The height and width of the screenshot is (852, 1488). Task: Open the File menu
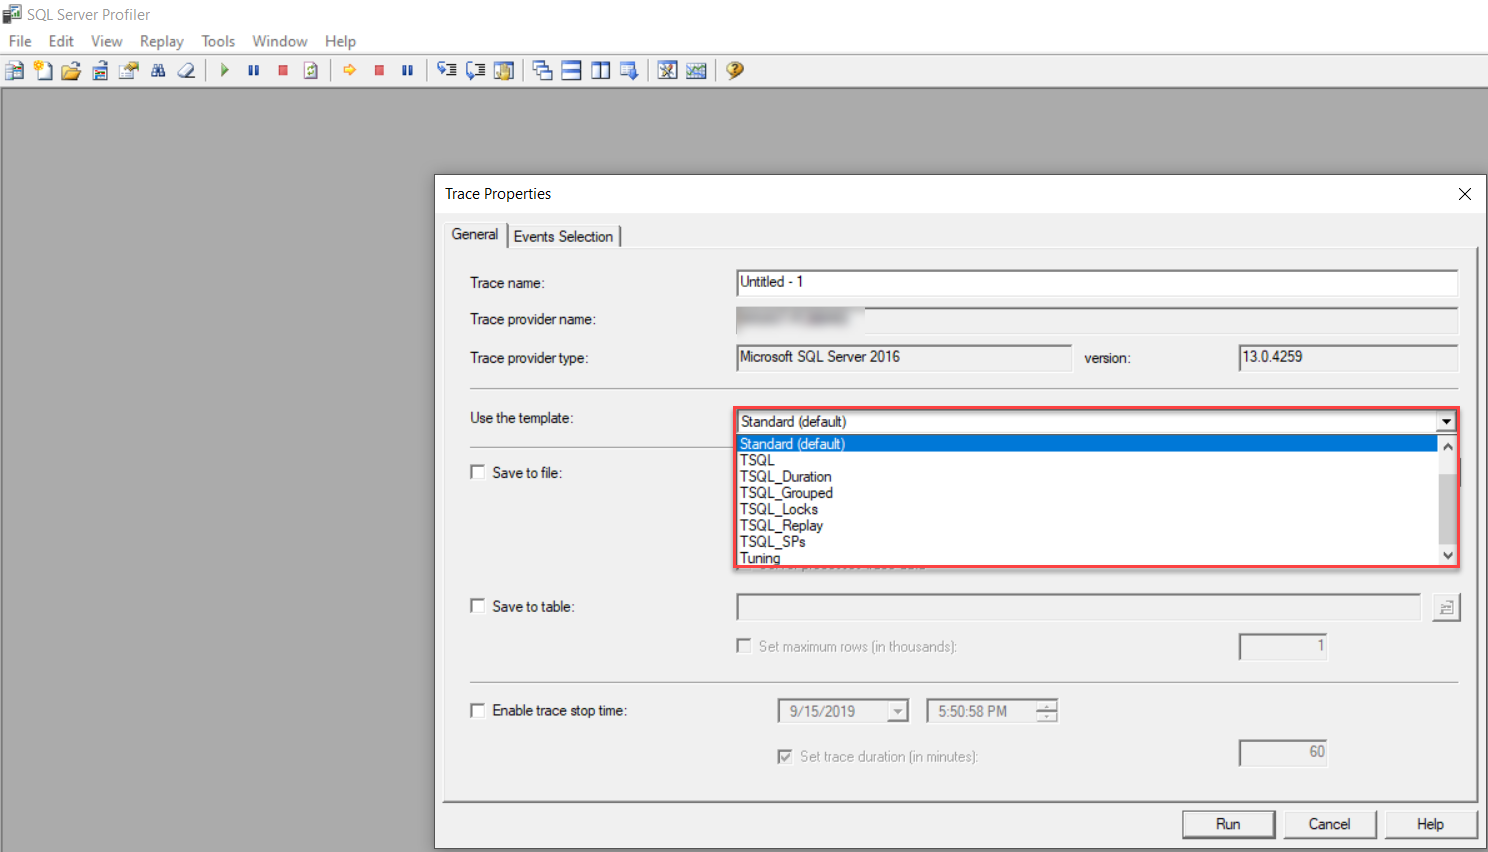tap(20, 41)
